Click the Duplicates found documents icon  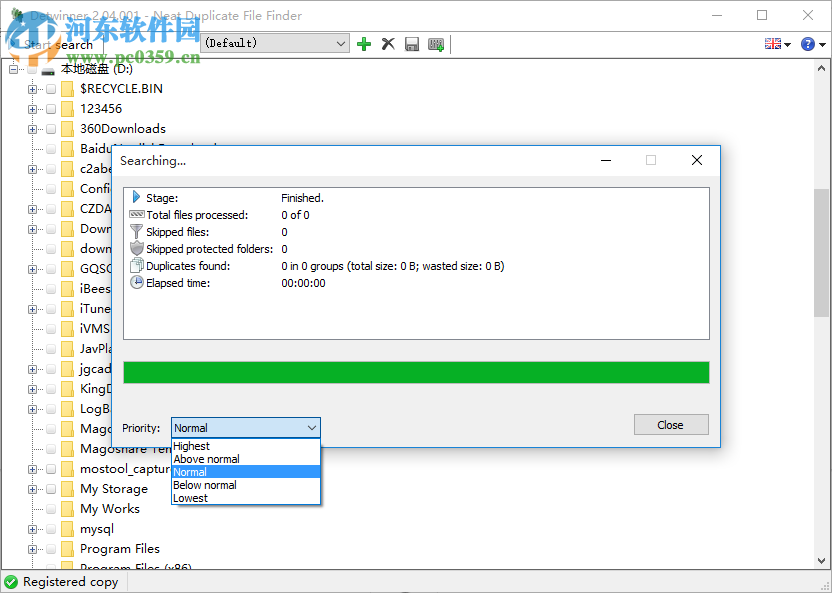pyautogui.click(x=137, y=265)
